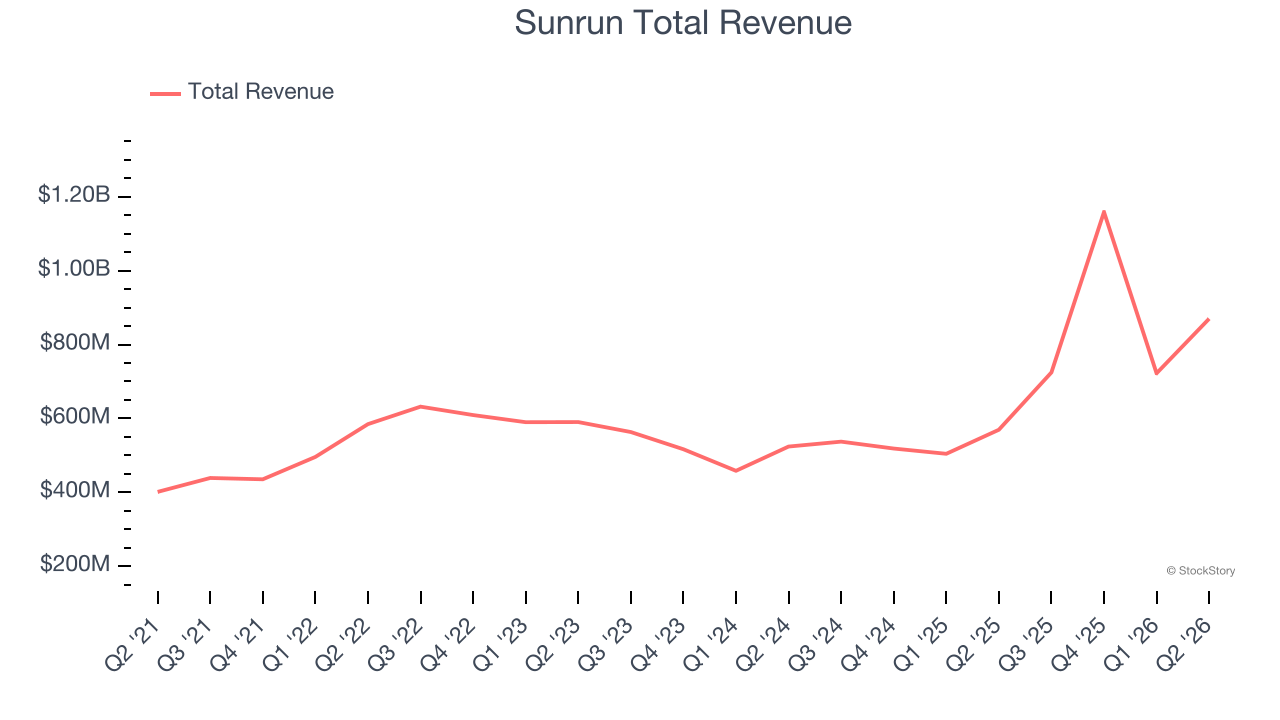Click the Q1 '26 dip on the line
The width and height of the screenshot is (1280, 720).
1156,373
